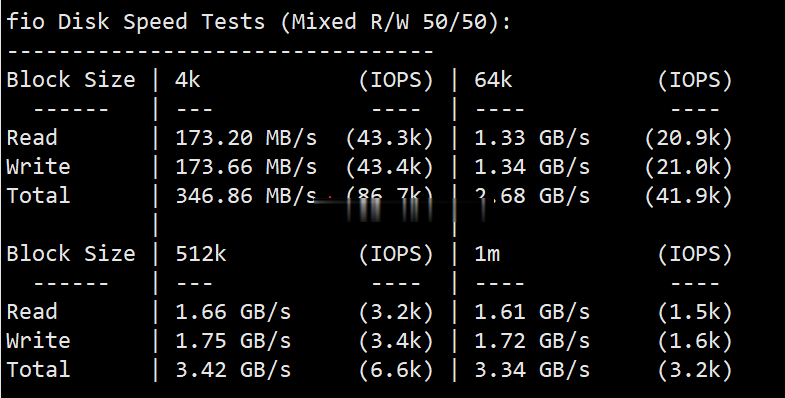Image resolution: width=785 pixels, height=398 pixels.
Task: Click the 1.33 GB/s read value
Action: click(x=532, y=138)
